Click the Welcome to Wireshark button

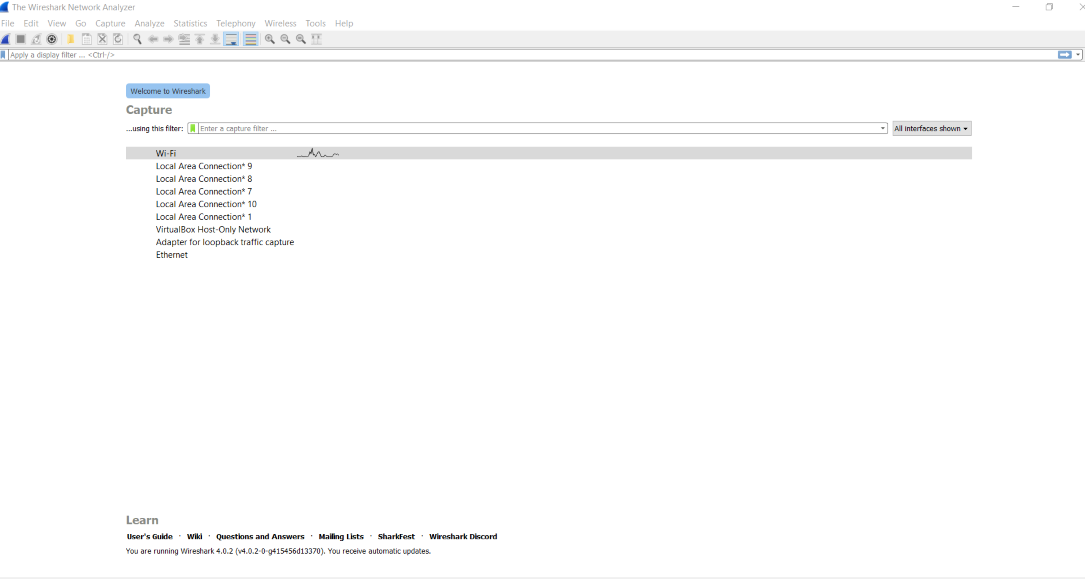[168, 91]
